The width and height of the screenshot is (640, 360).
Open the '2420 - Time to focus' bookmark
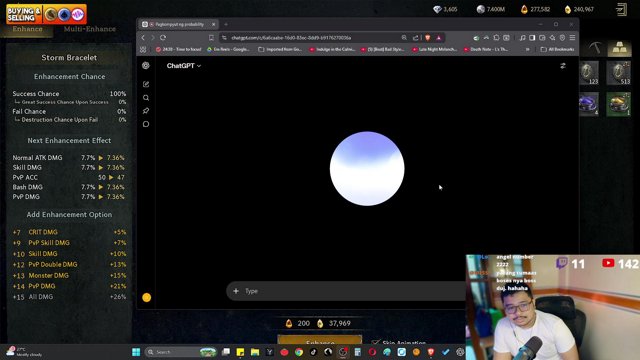point(179,49)
